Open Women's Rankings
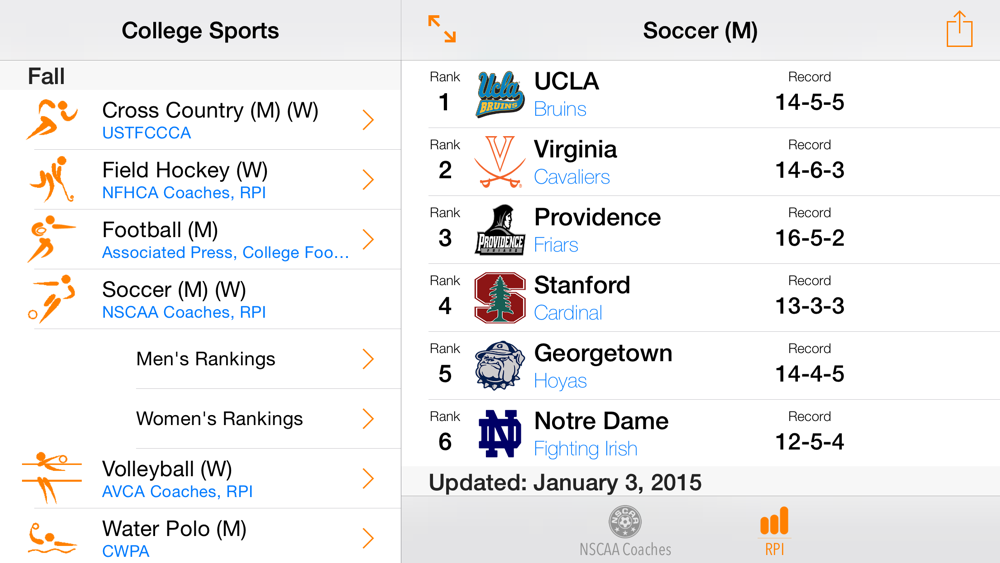 [219, 419]
